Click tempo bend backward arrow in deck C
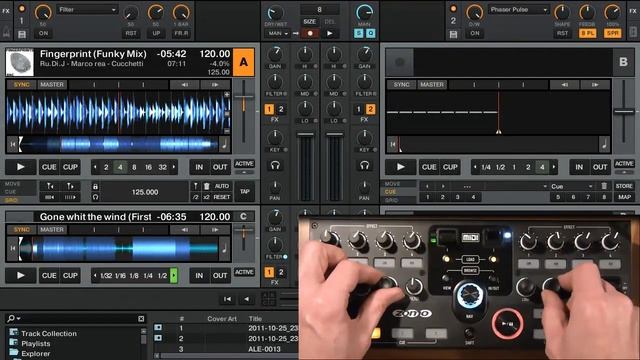This screenshot has width=640, height=360. (184, 230)
